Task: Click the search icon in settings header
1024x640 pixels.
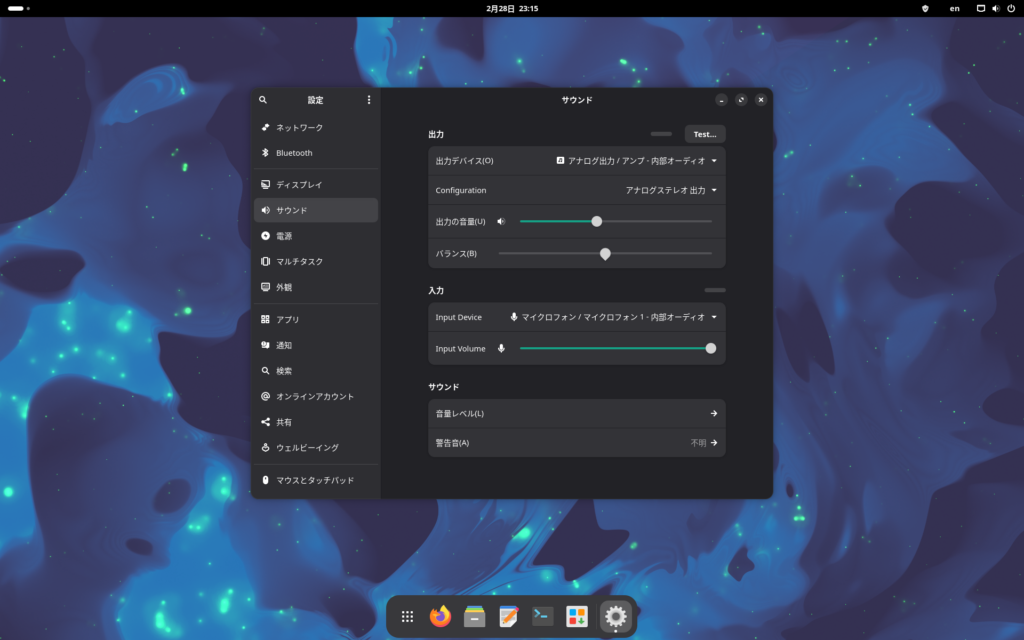Action: (x=263, y=100)
